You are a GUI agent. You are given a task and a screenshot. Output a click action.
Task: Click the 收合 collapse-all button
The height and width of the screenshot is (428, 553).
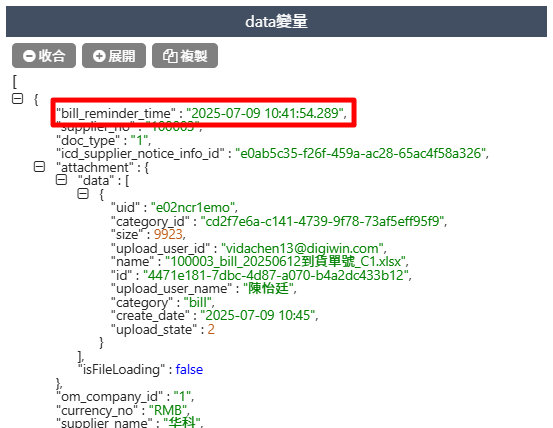pyautogui.click(x=44, y=56)
